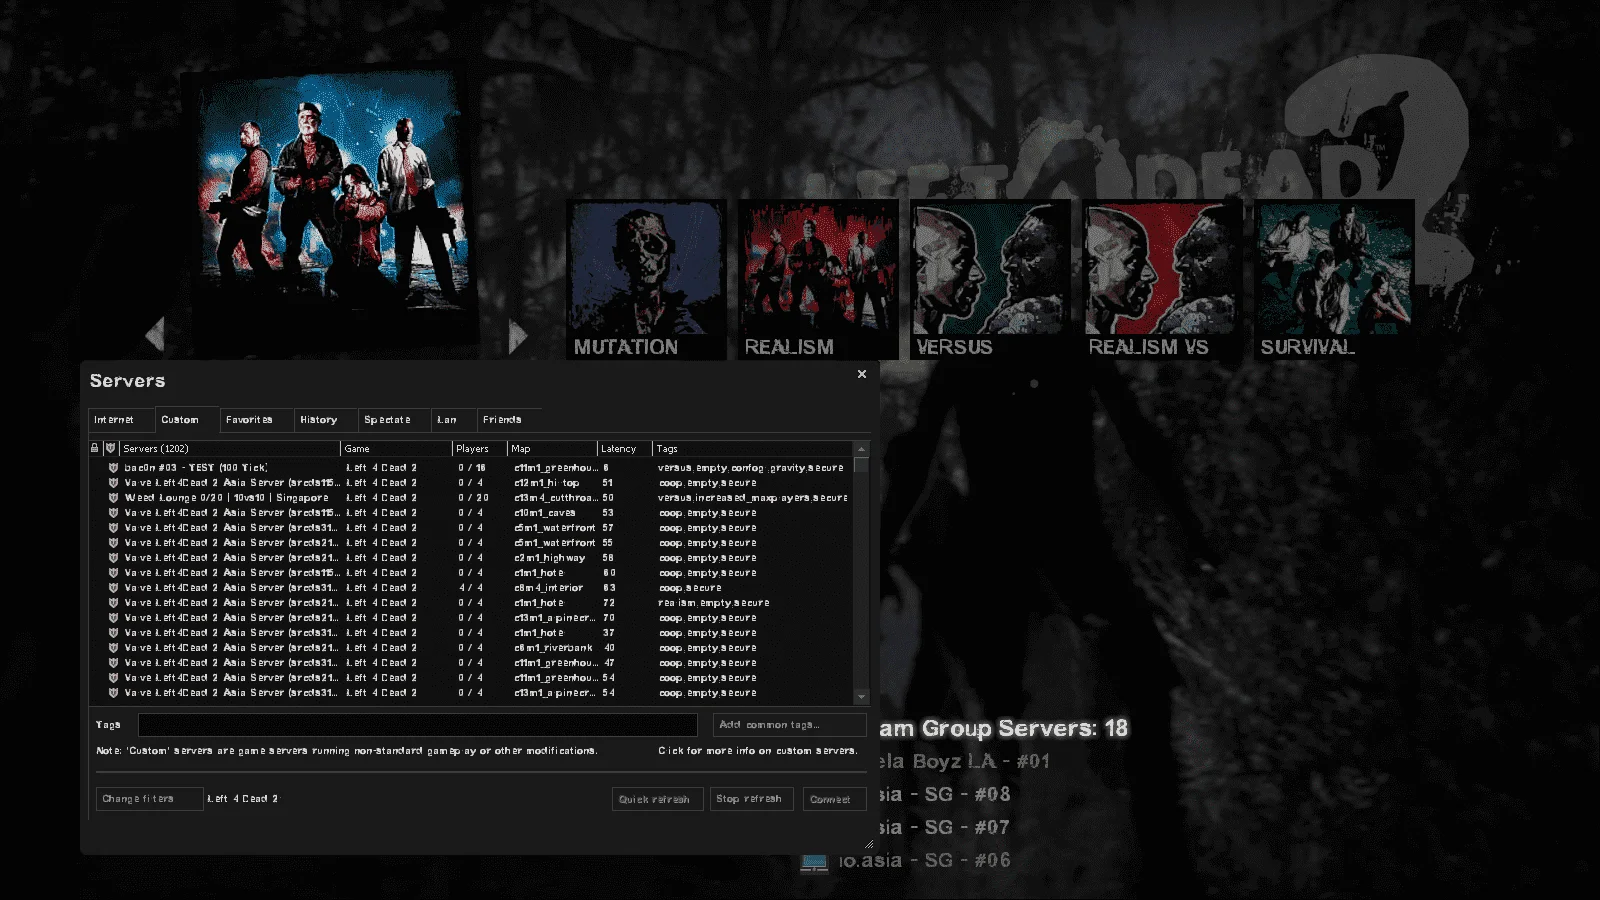Click the shield icon beside Weed Lounge server
The height and width of the screenshot is (900, 1600).
pos(113,498)
